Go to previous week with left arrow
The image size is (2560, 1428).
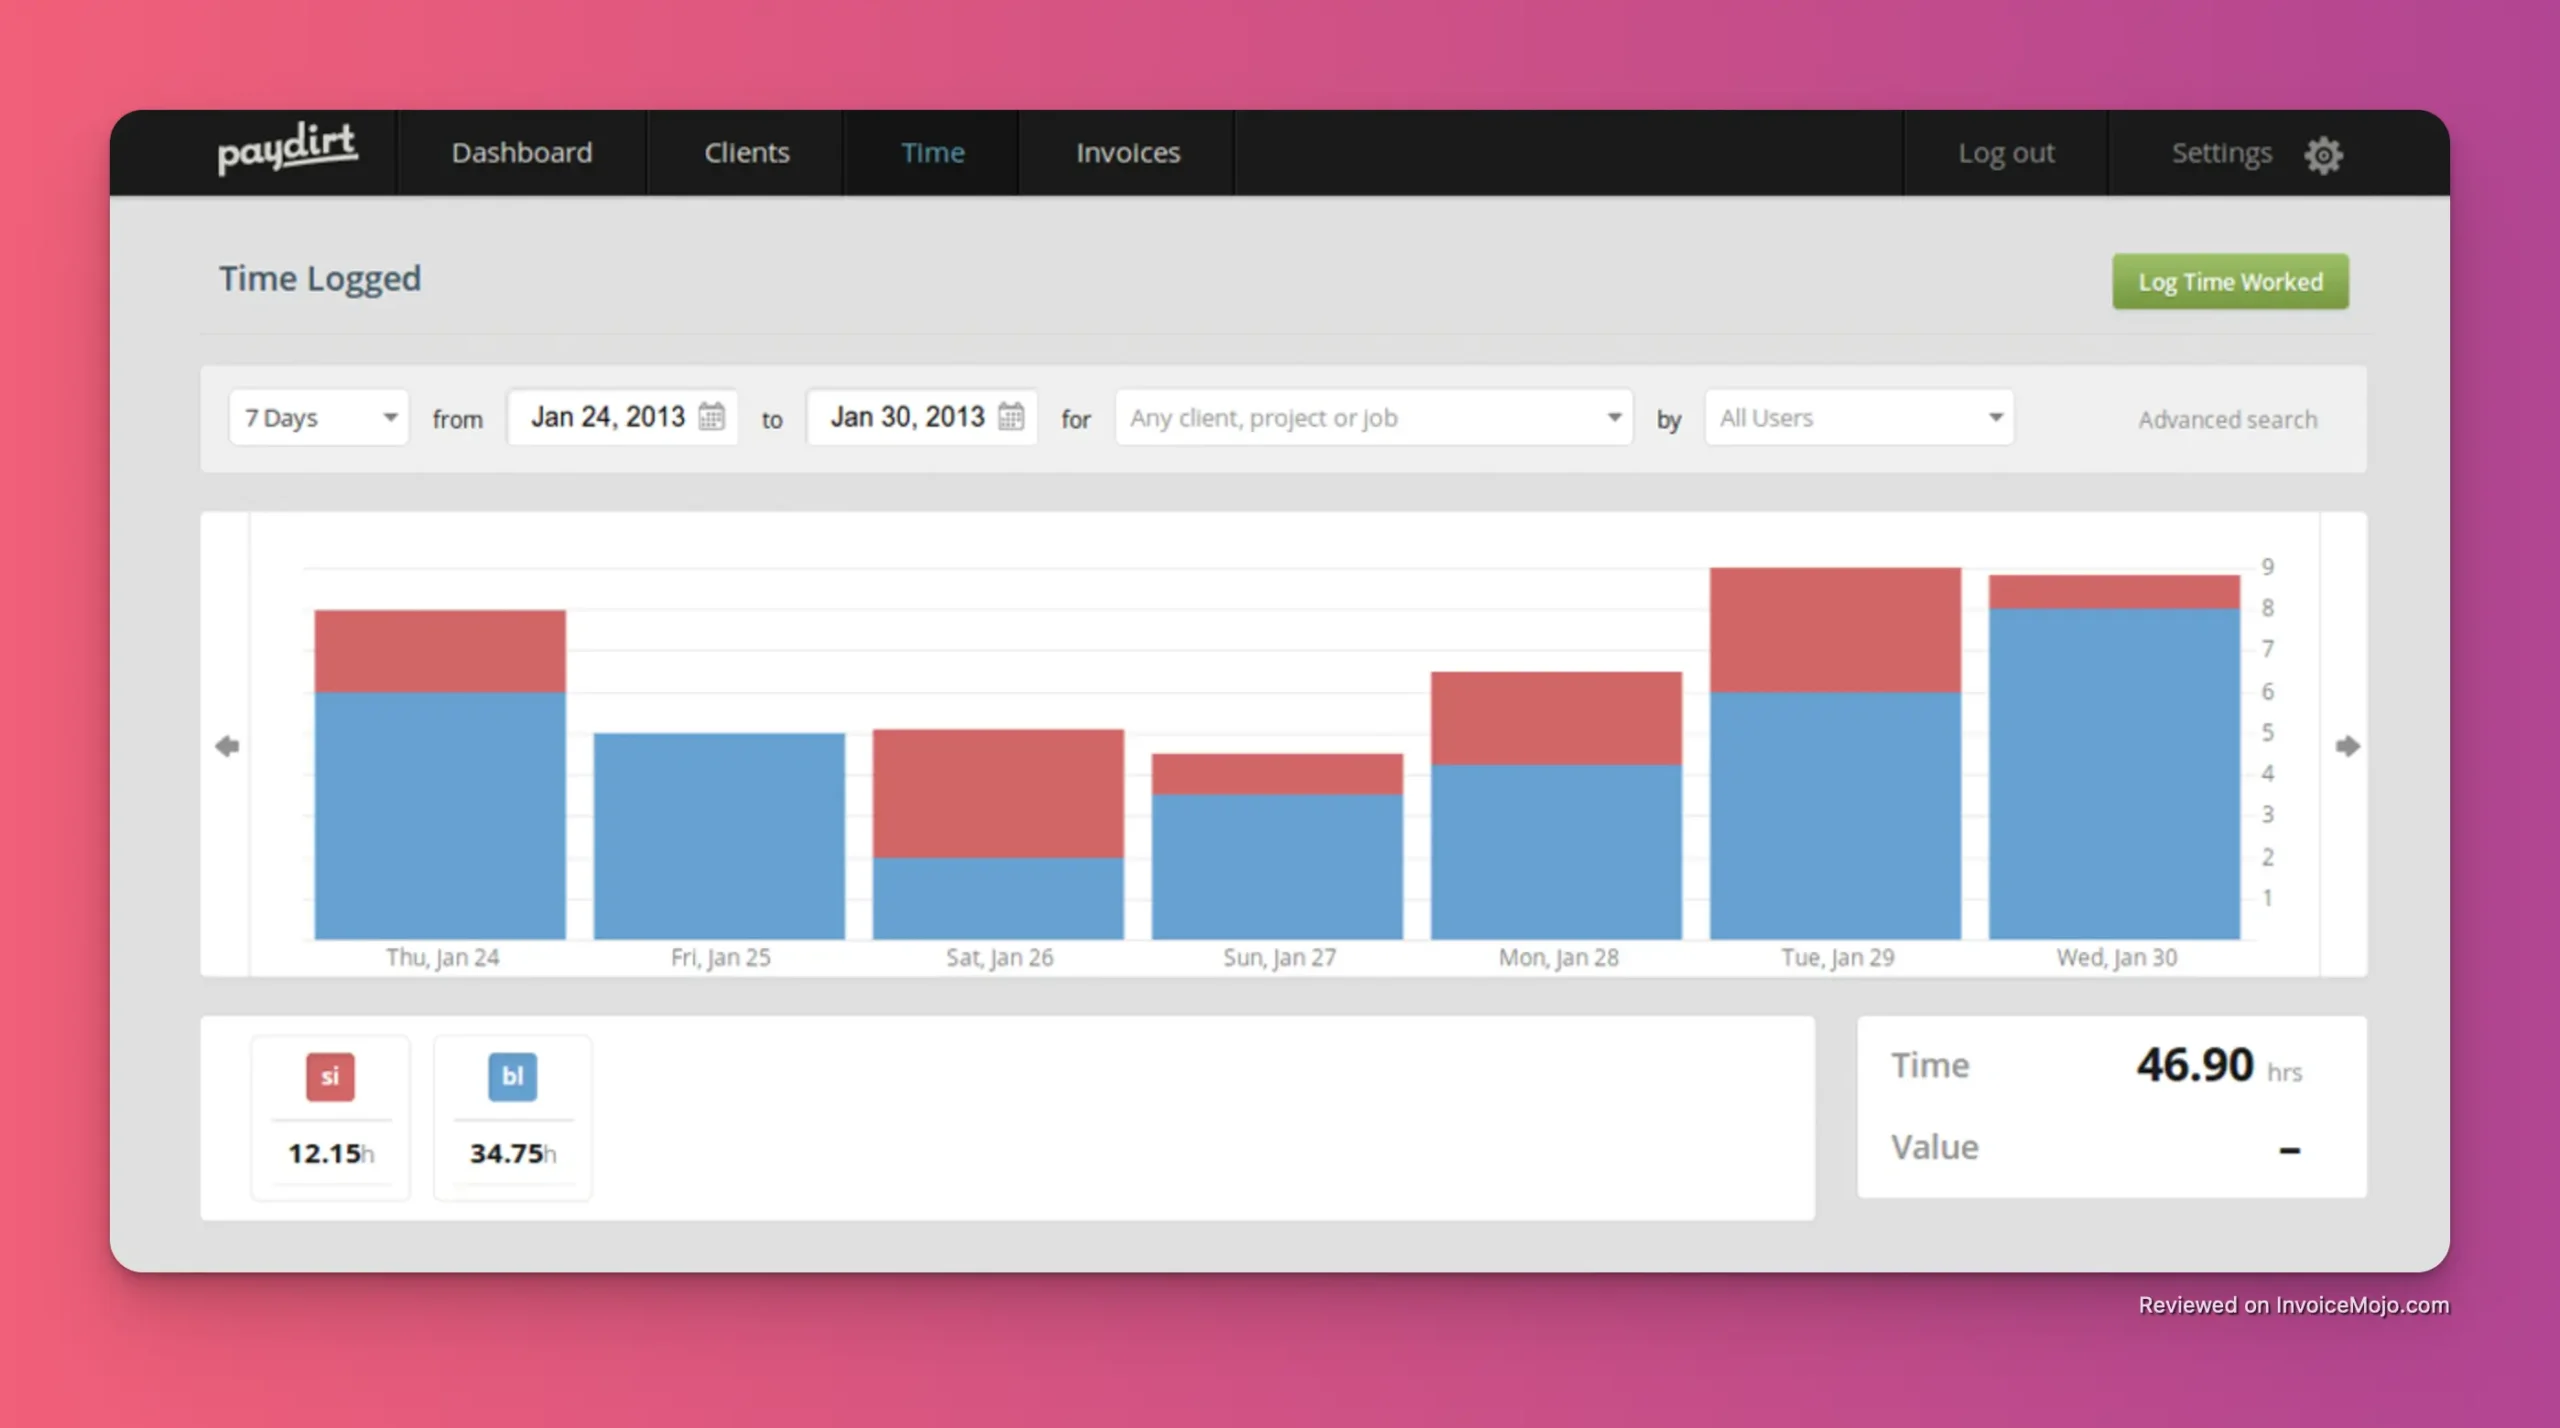point(227,746)
